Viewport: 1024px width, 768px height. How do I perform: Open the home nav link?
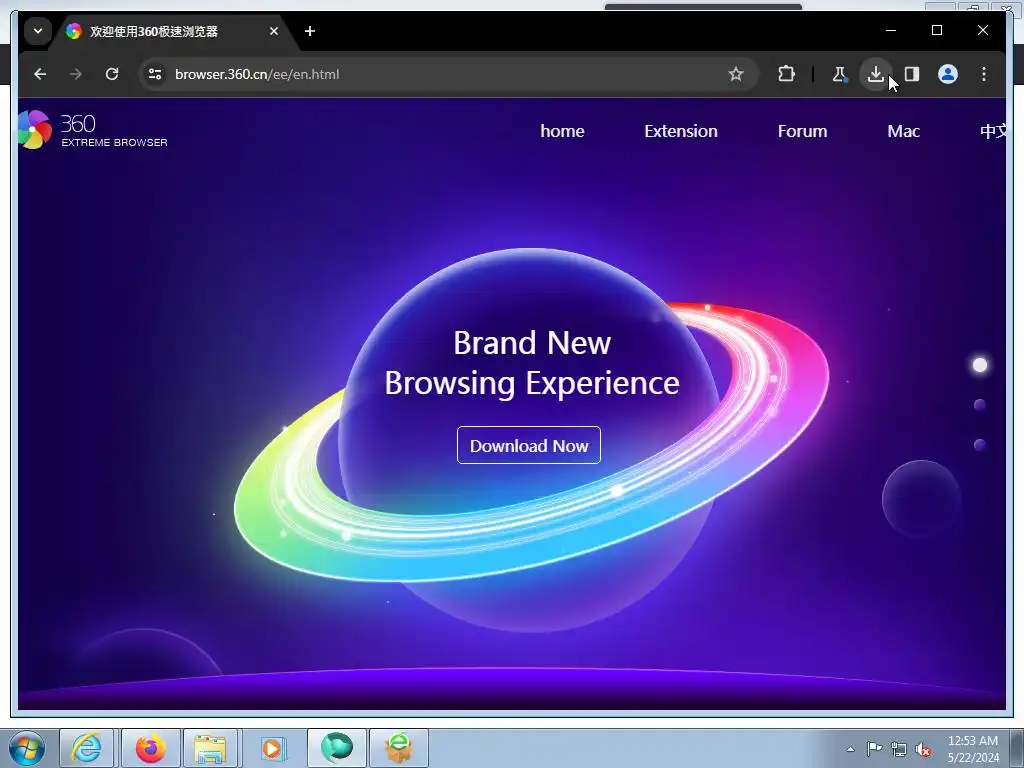click(x=562, y=131)
